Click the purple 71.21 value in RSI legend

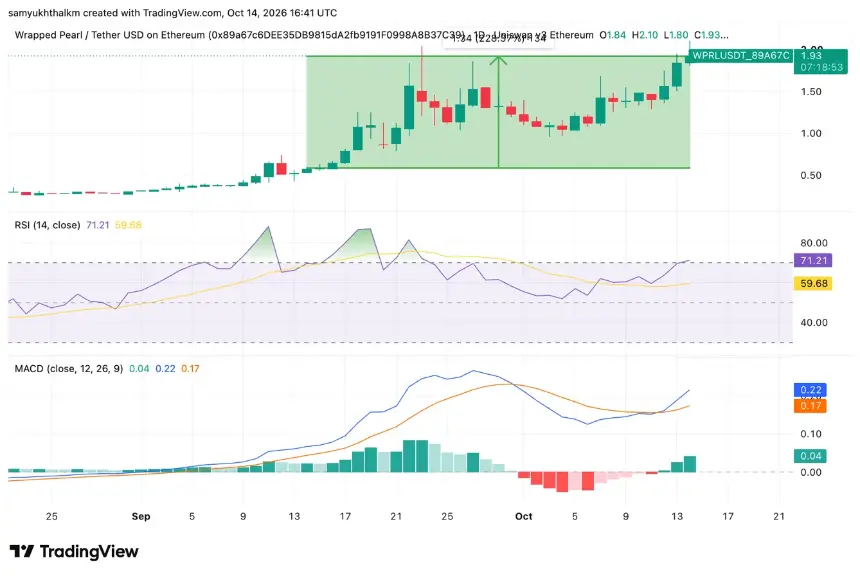[x=98, y=225]
